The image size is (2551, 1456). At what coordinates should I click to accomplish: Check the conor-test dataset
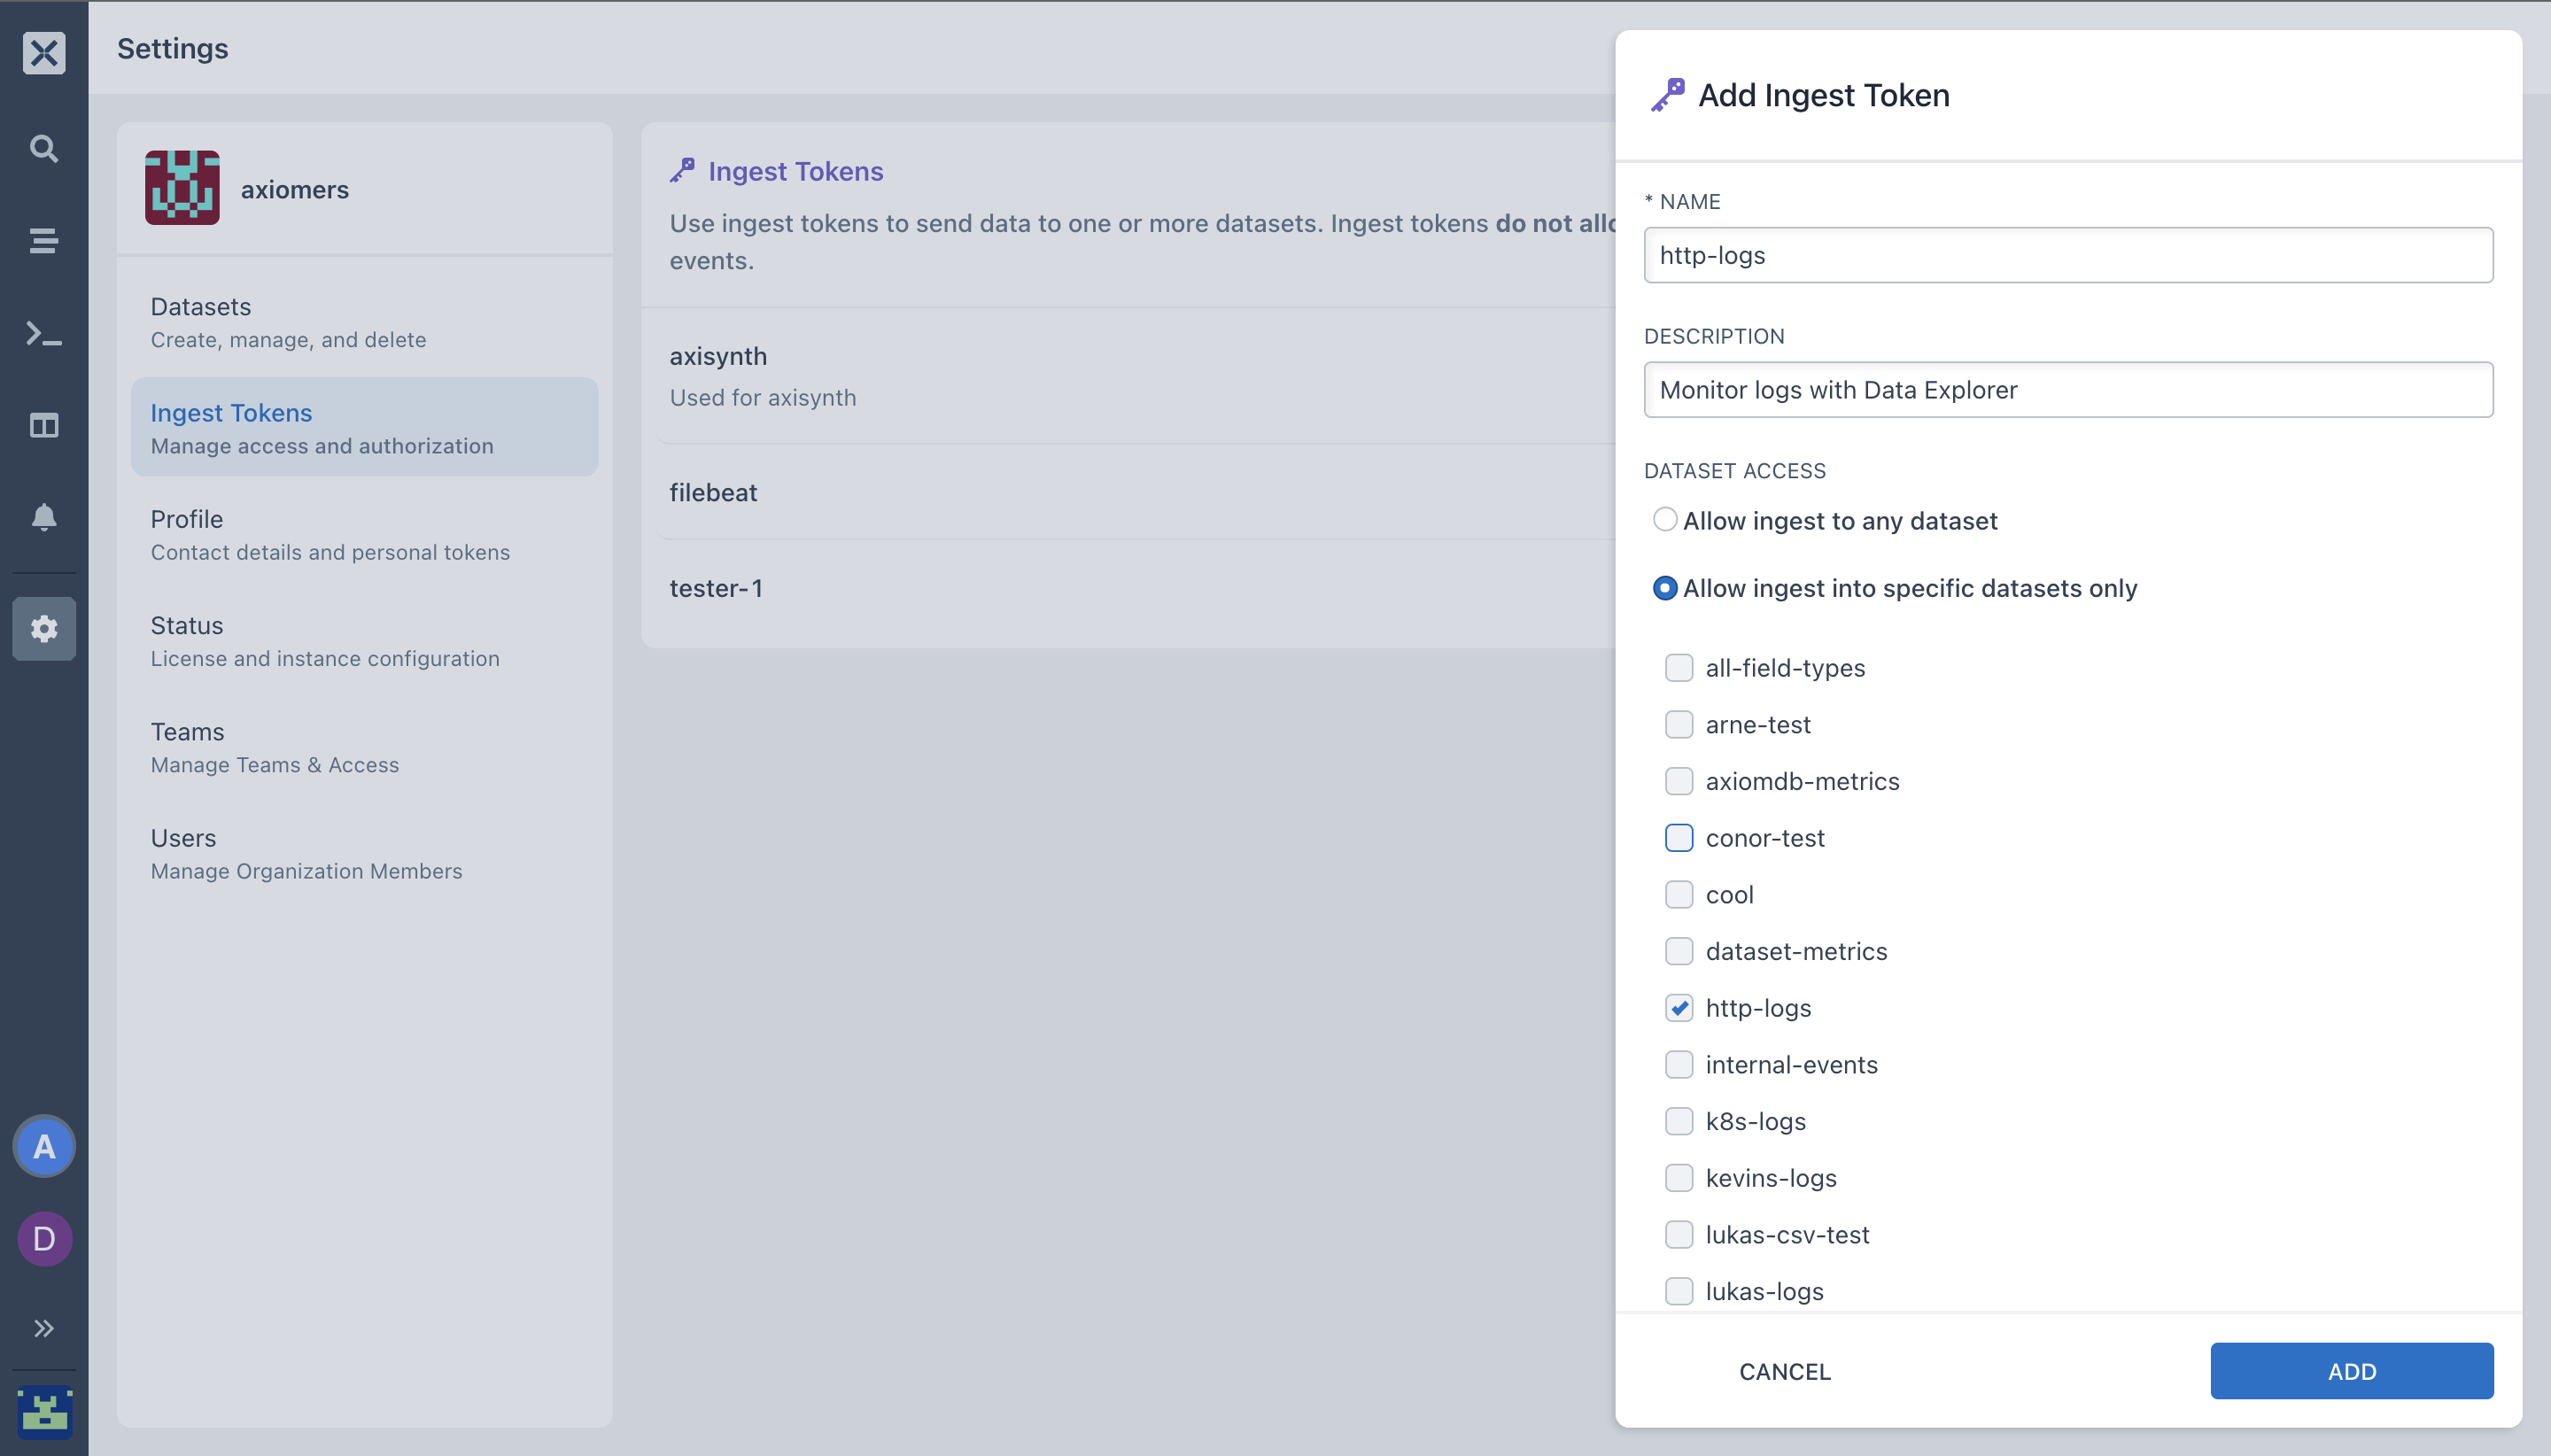(x=1678, y=838)
